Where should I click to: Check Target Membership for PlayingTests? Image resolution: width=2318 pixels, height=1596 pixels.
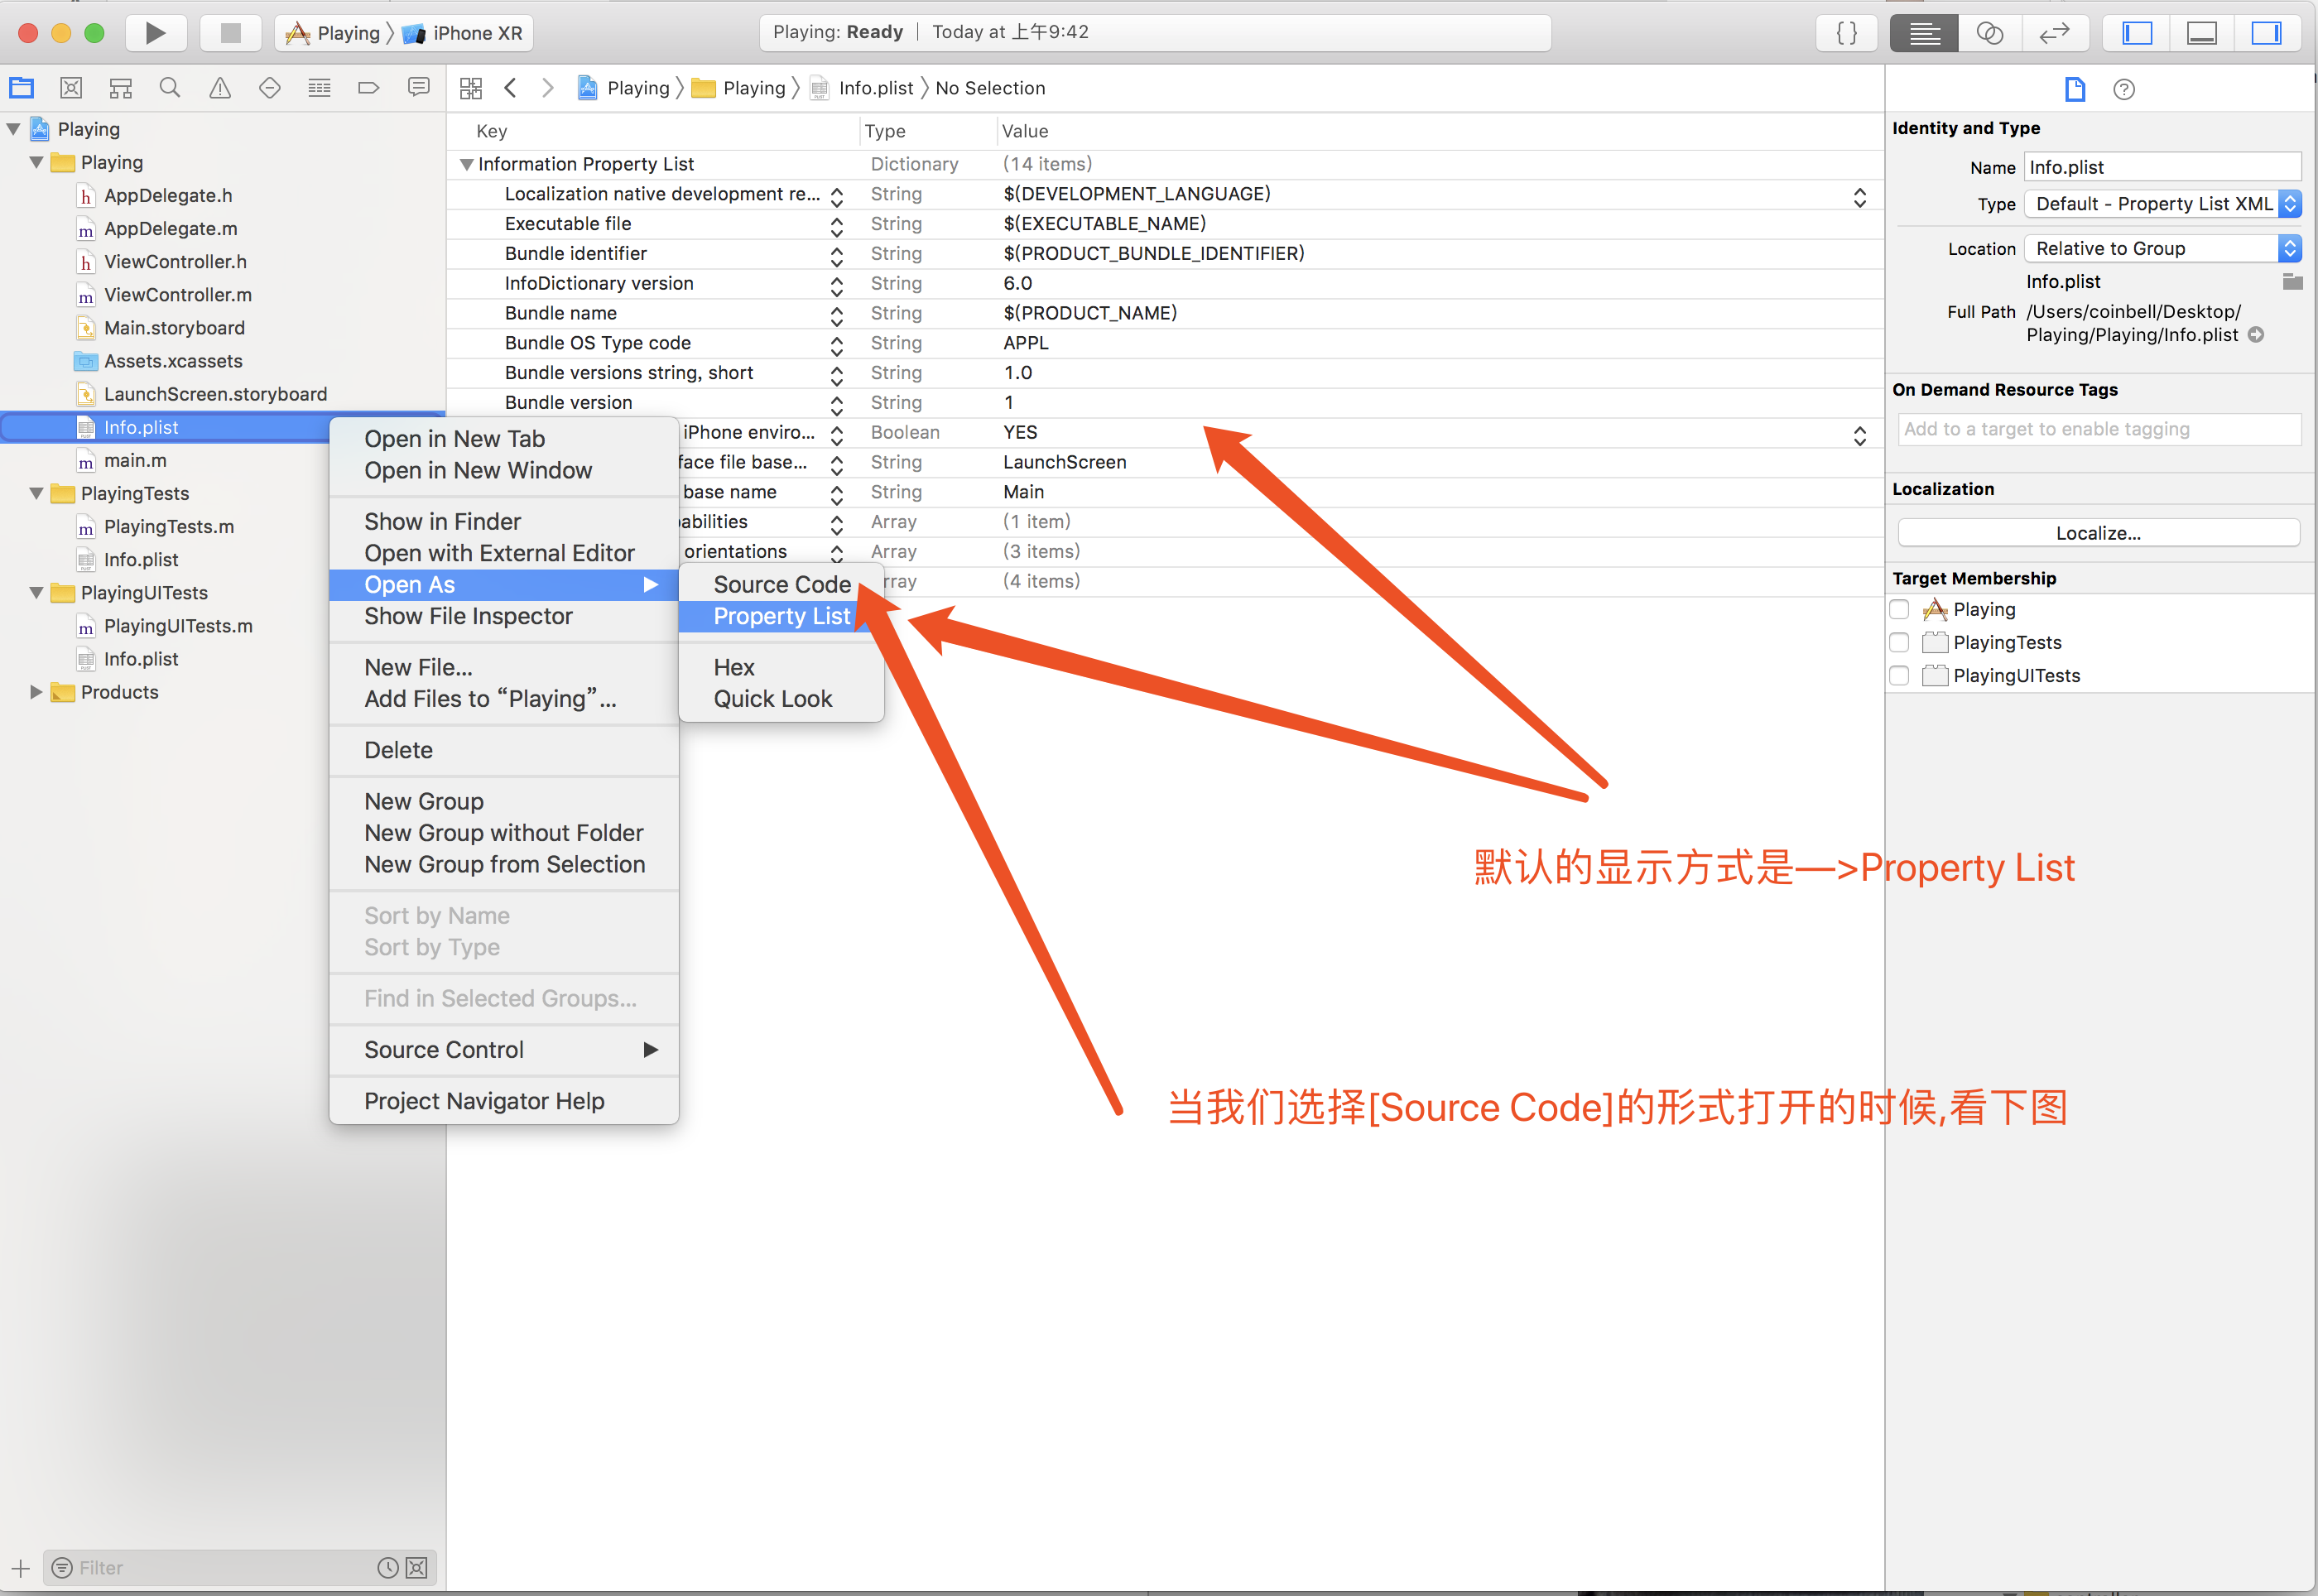(x=1900, y=642)
